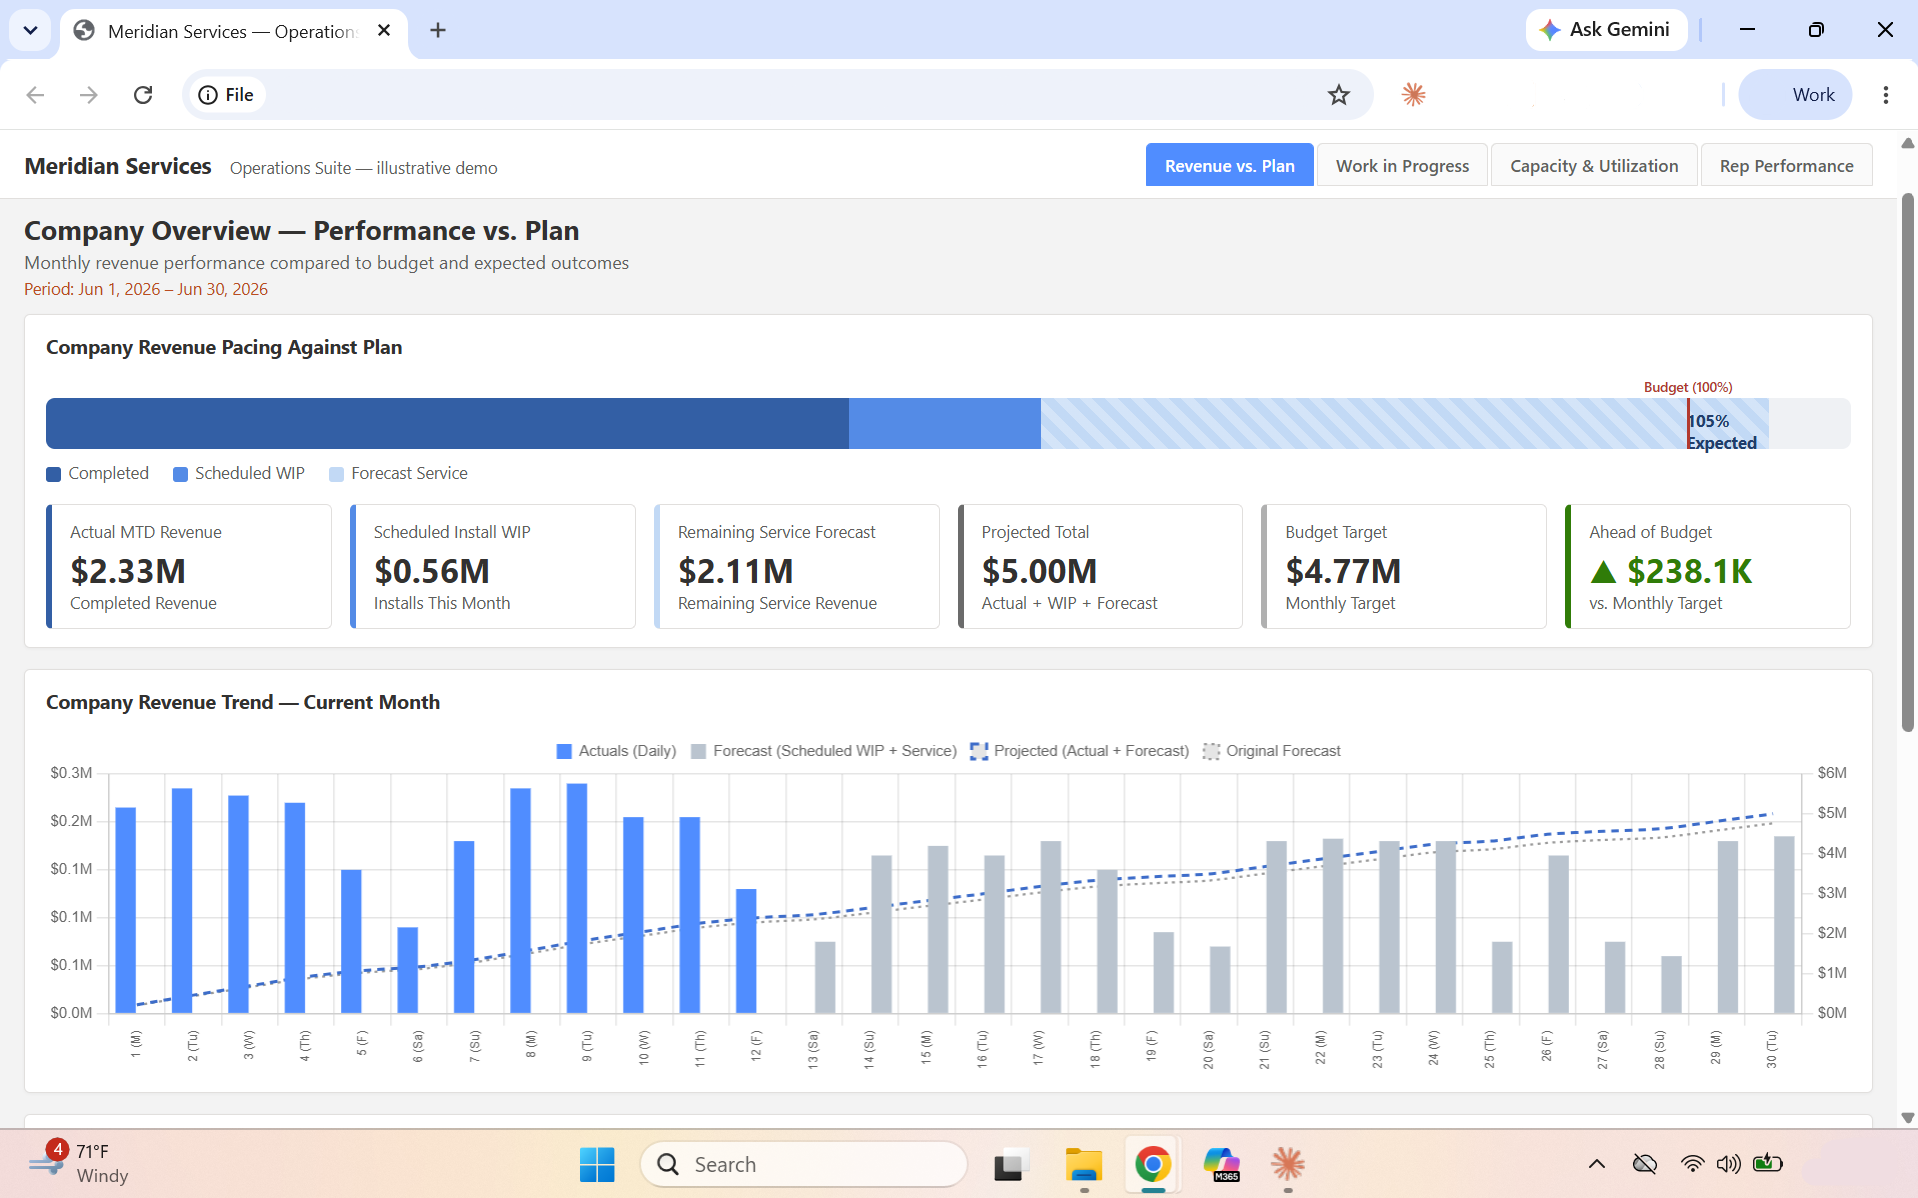Click the Meridian Services heading
This screenshot has width=1918, height=1198.
118,166
